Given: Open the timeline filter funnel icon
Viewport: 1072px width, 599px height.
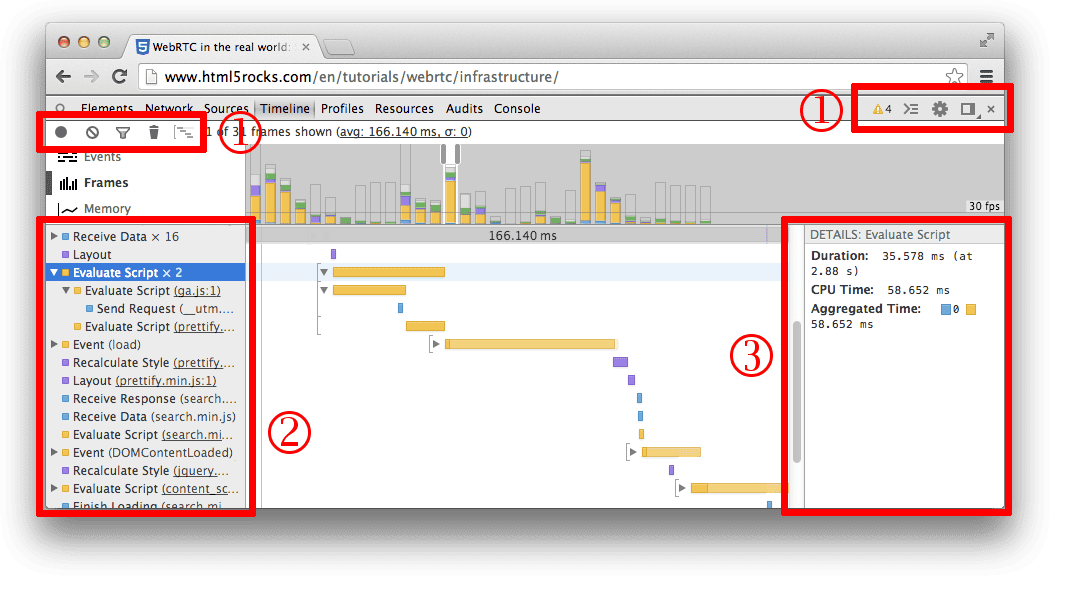Looking at the screenshot, I should tap(123, 132).
